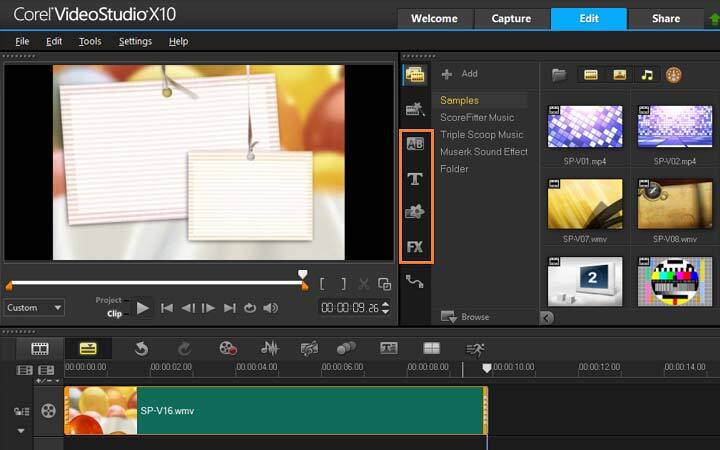The width and height of the screenshot is (720, 450).
Task: Play the preview
Action: pyautogui.click(x=143, y=308)
